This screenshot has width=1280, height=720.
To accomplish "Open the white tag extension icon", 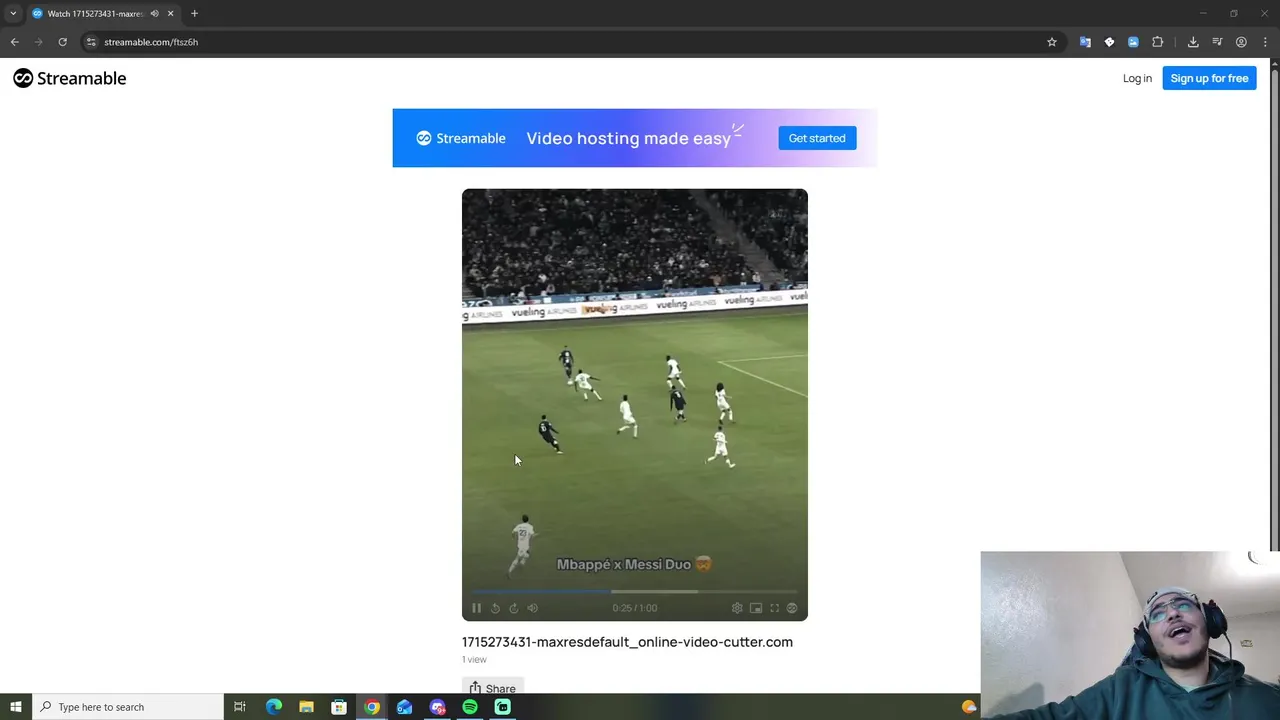I will tap(1109, 42).
